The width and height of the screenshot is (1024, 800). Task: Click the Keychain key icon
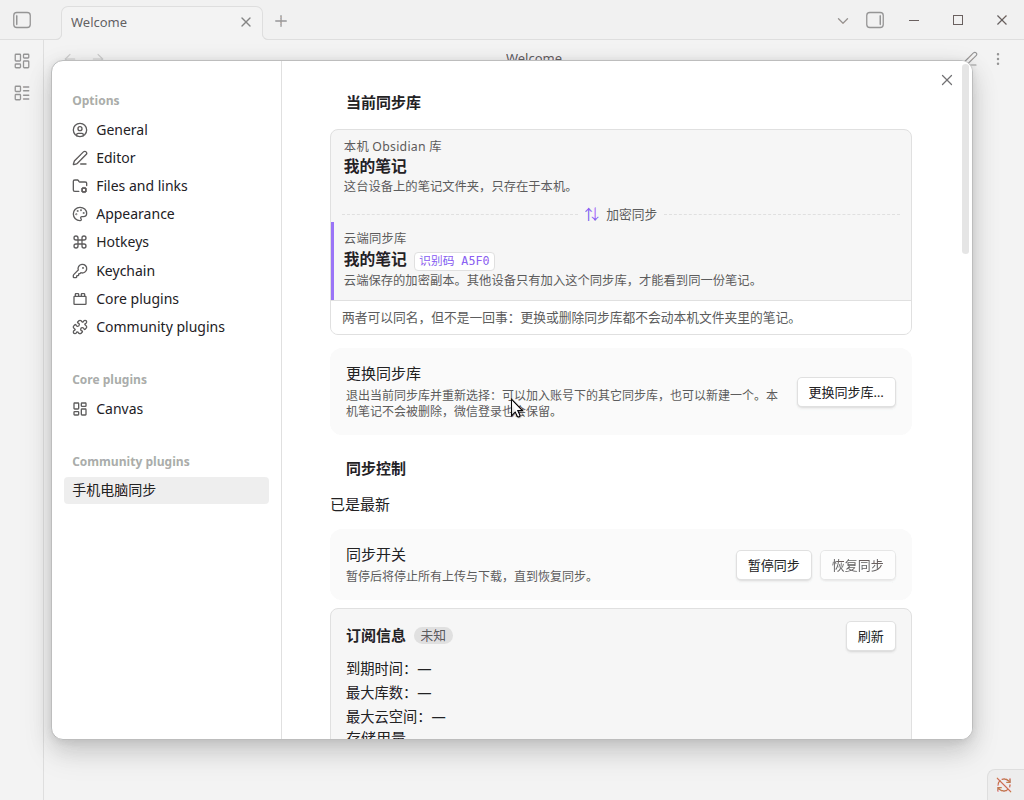(x=80, y=271)
